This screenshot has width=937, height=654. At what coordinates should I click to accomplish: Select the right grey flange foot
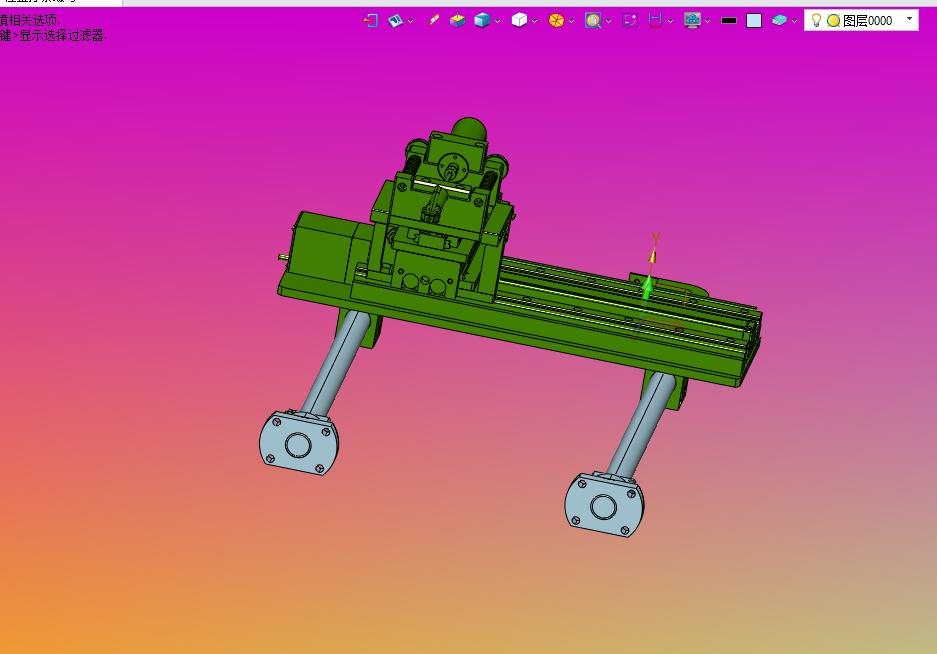click(x=604, y=505)
